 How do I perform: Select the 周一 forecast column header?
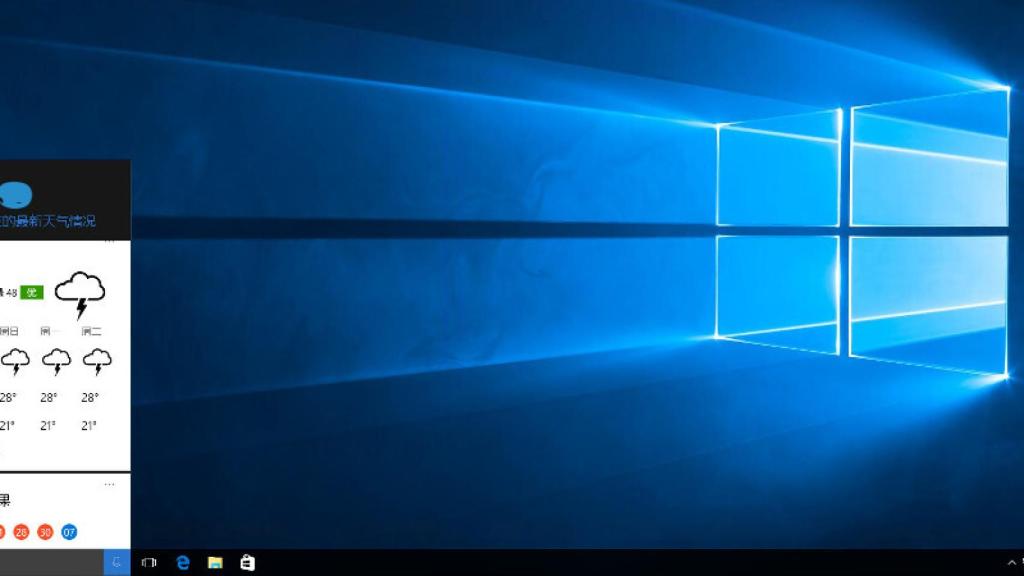[48, 329]
